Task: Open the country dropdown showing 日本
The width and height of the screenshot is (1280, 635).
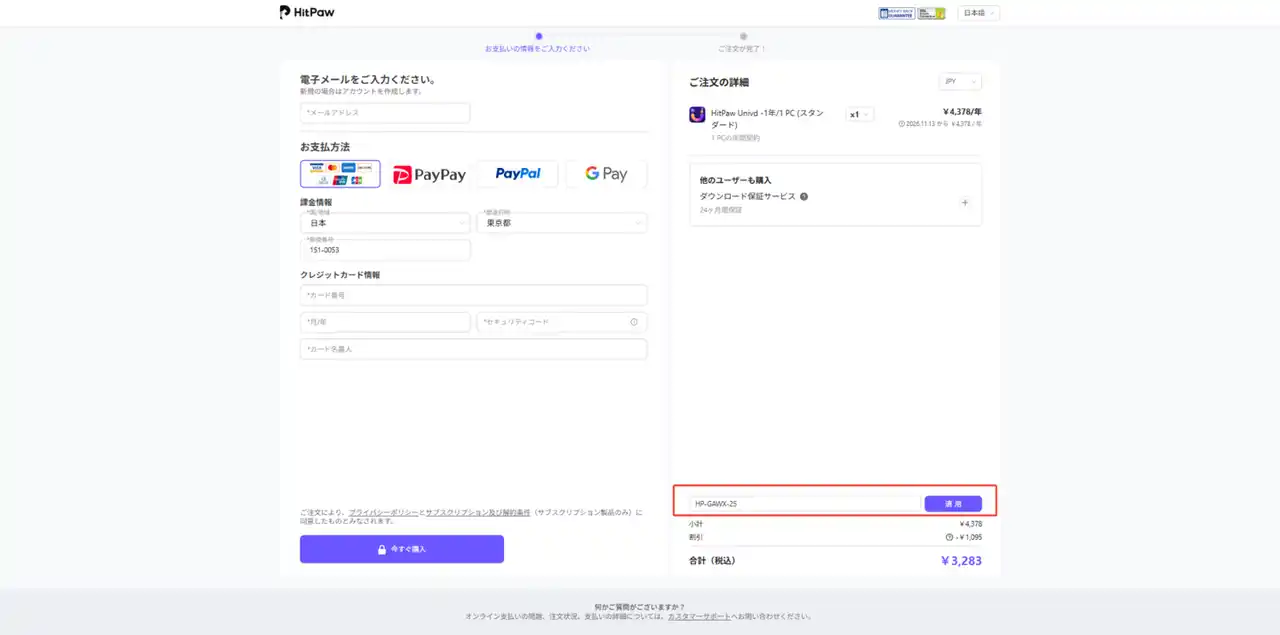Action: pos(385,222)
